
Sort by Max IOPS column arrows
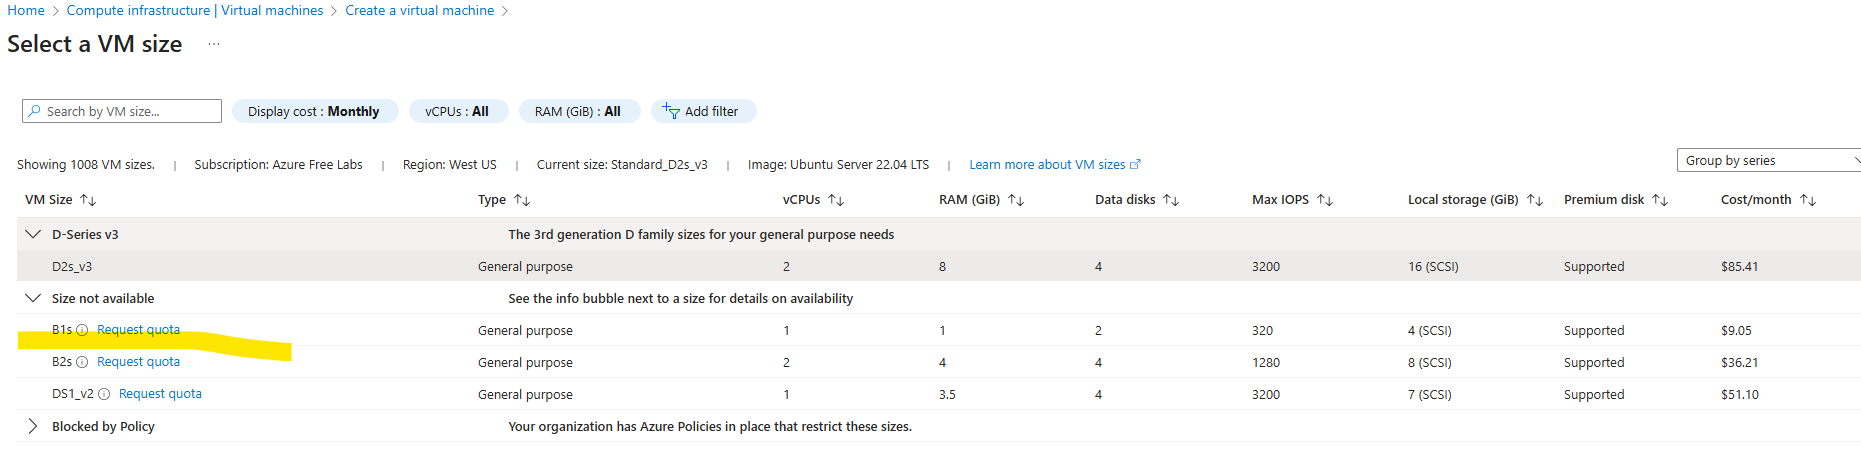click(1325, 200)
